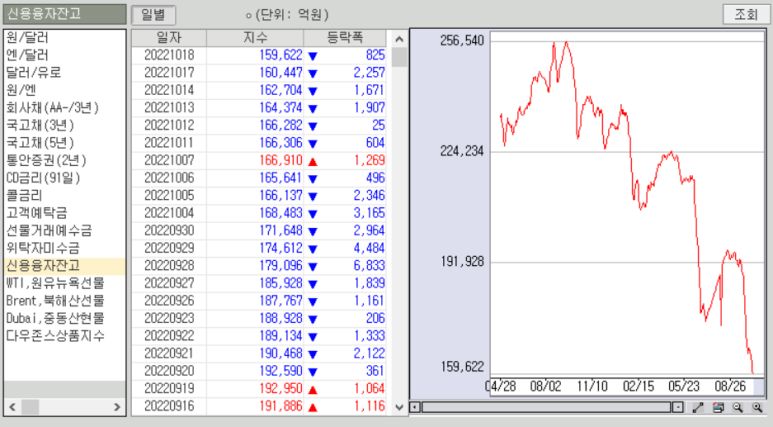The image size is (773, 427).
Task: Click the chart scrollbar left arrow
Action: click(x=416, y=407)
